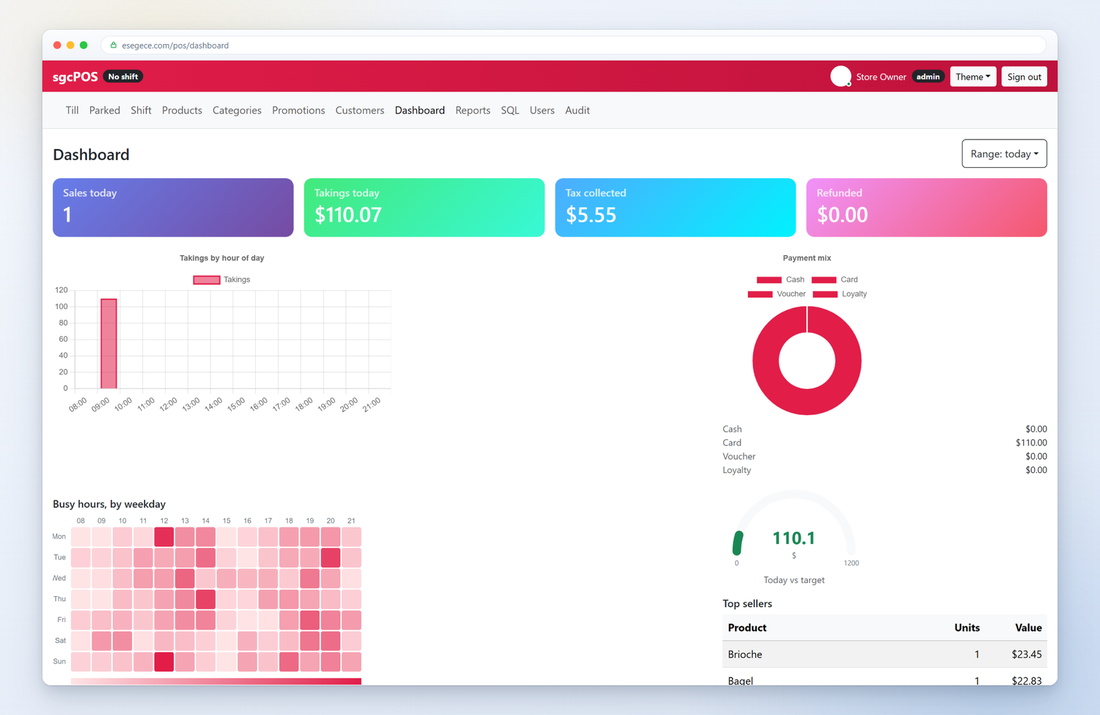The height and width of the screenshot is (715, 1100).
Task: Click the Card $110.00 value
Action: pyautogui.click(x=1031, y=443)
